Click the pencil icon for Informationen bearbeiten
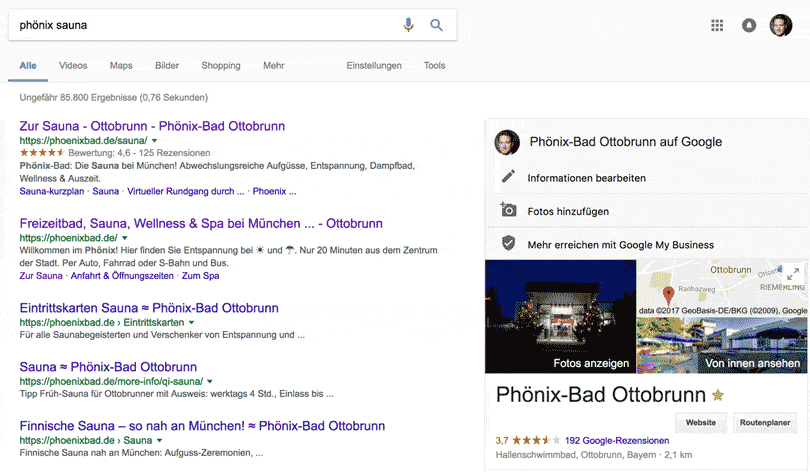This screenshot has height=472, width=810. 508,177
